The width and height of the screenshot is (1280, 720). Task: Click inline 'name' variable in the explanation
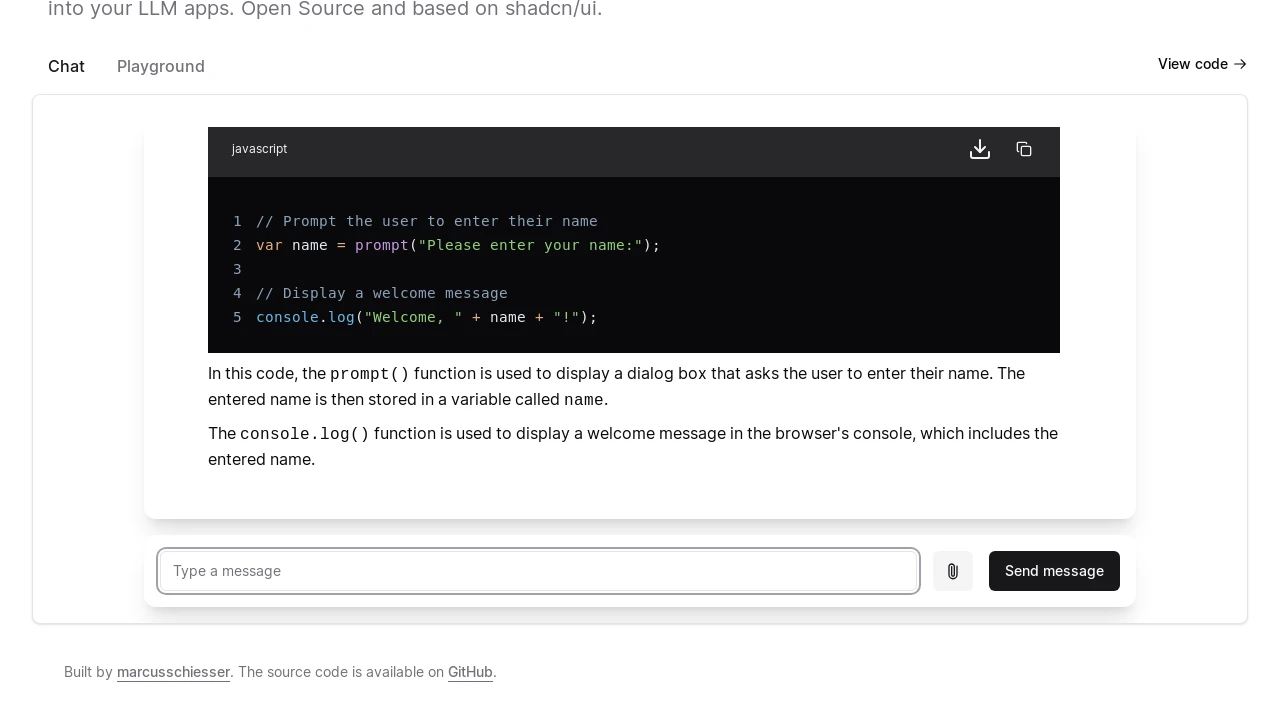pyautogui.click(x=583, y=400)
